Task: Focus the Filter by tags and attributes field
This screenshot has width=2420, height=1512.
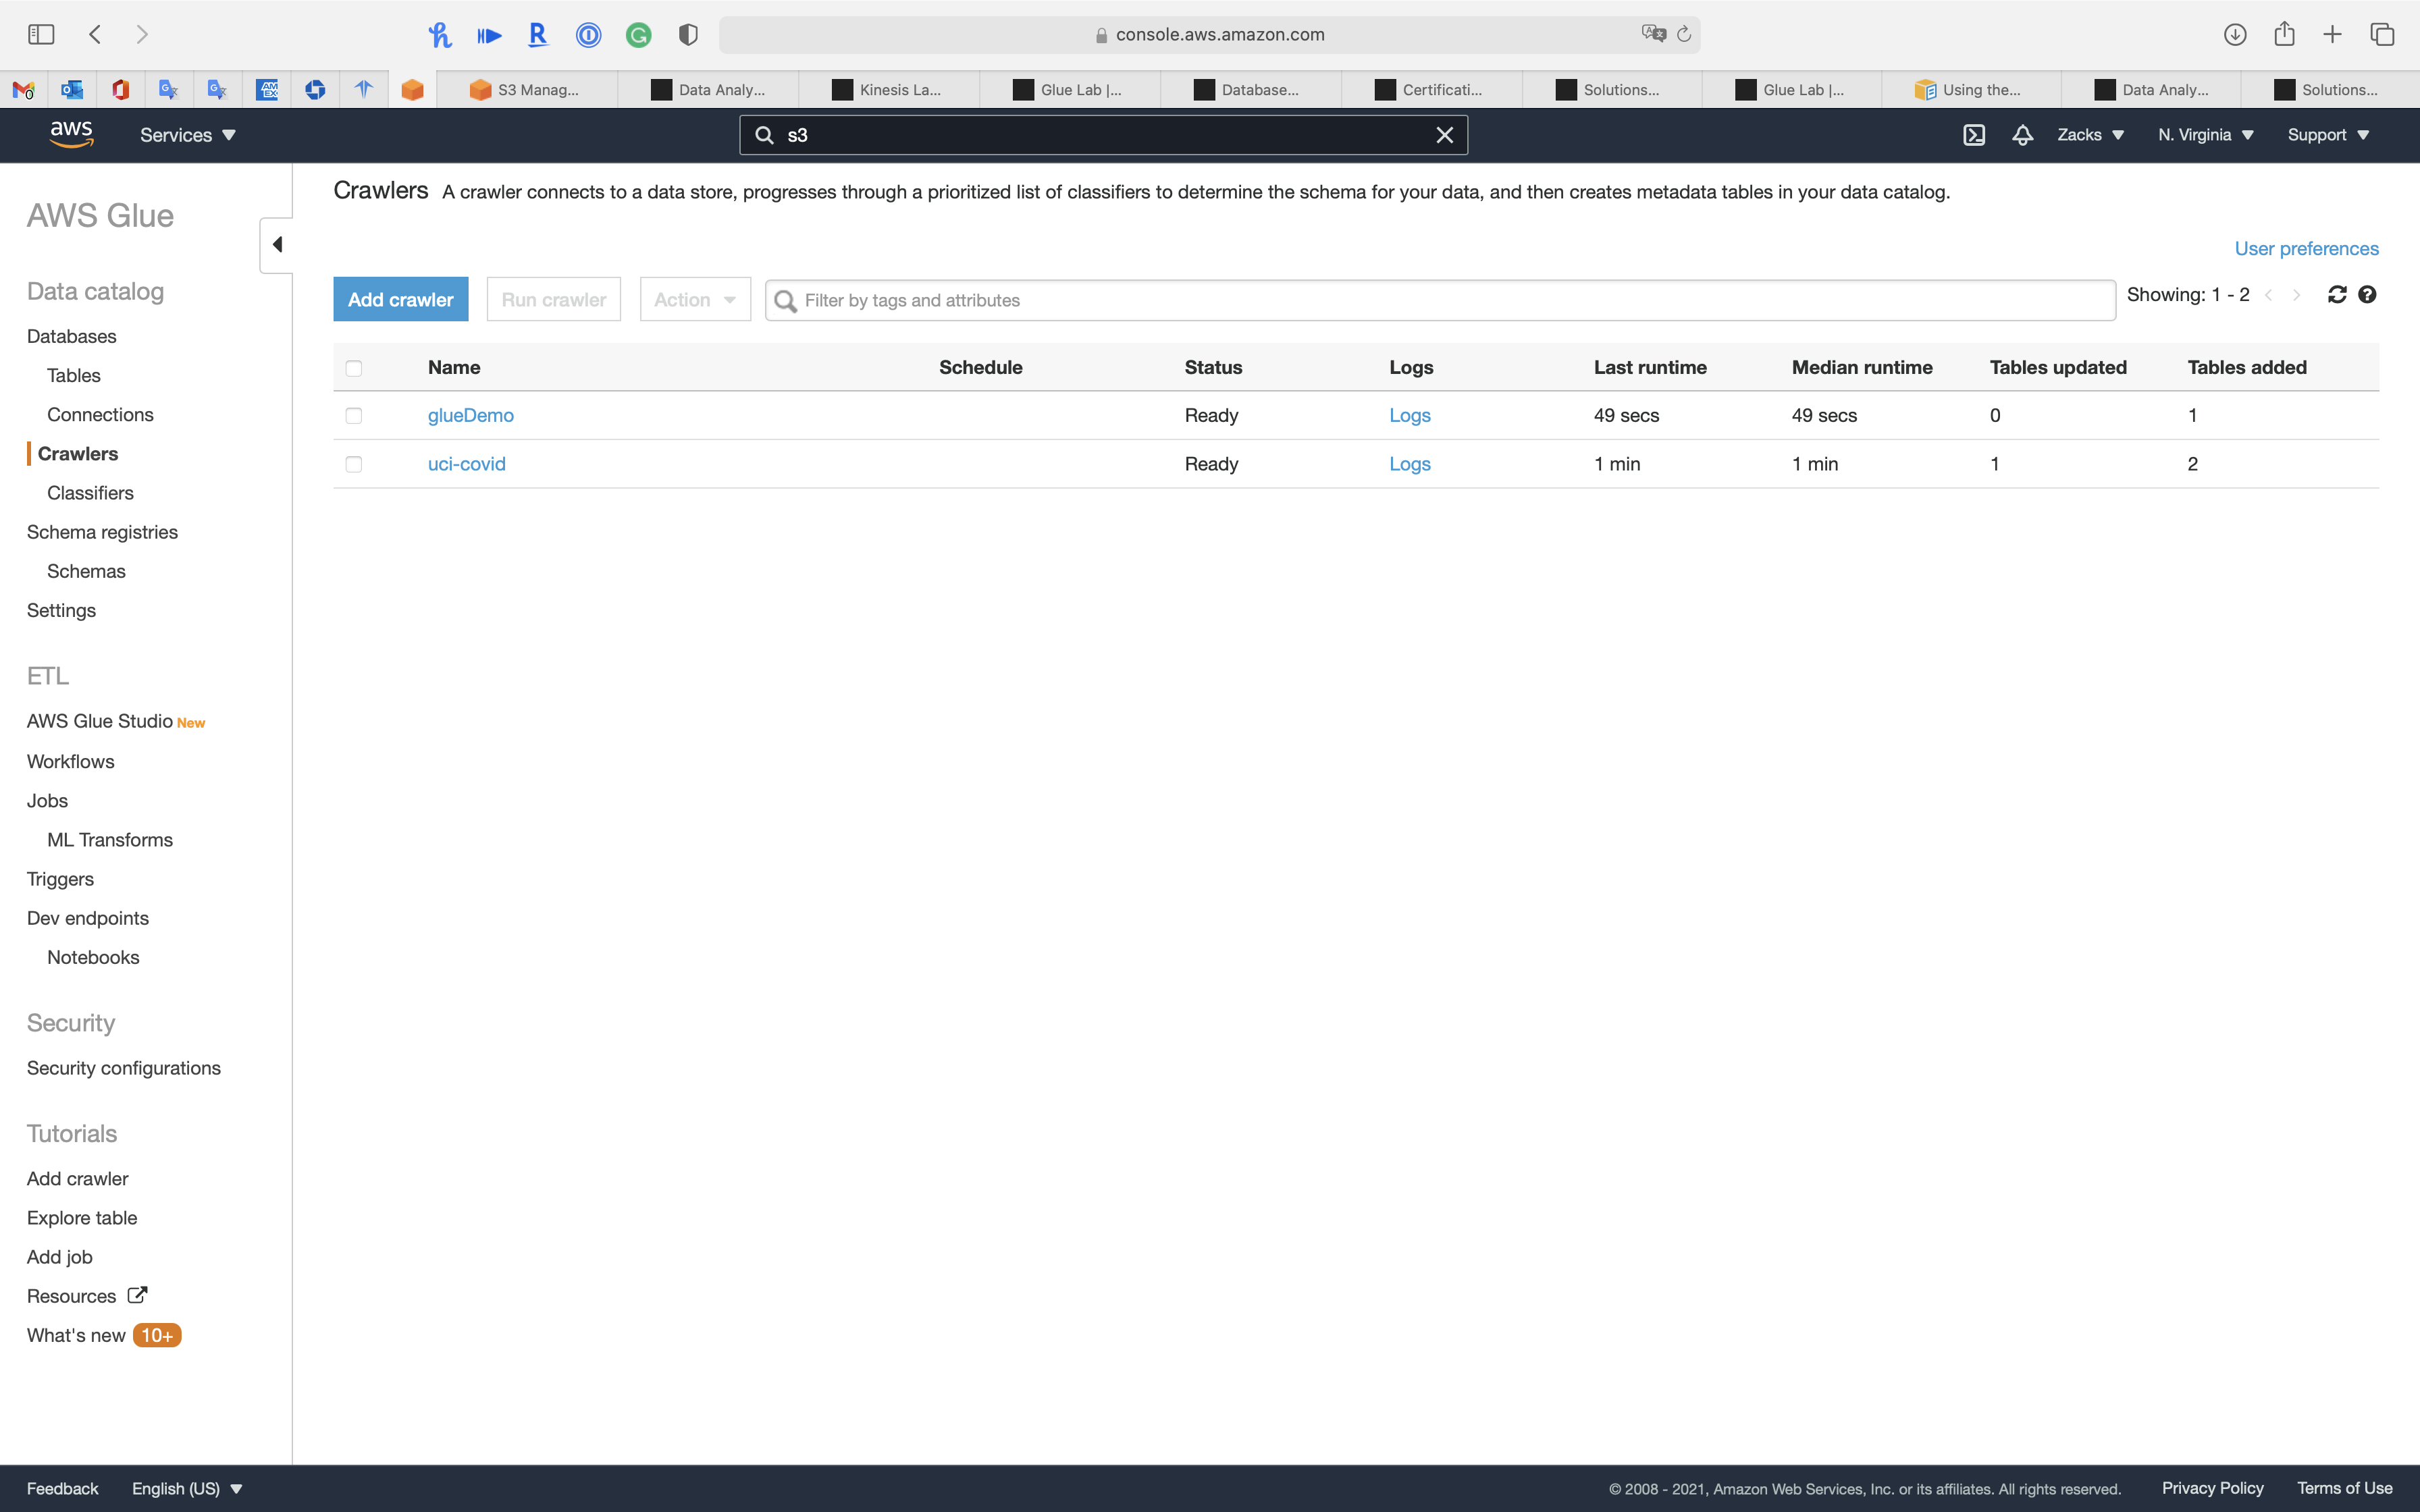Action: [x=1440, y=300]
